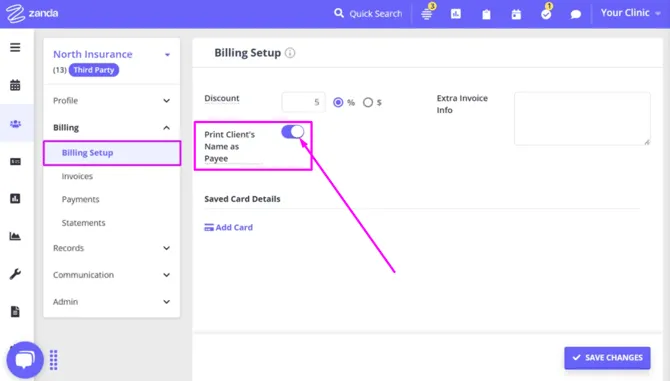Open the calendar icon in left sidebar
This screenshot has width=670, height=381.
click(x=15, y=85)
